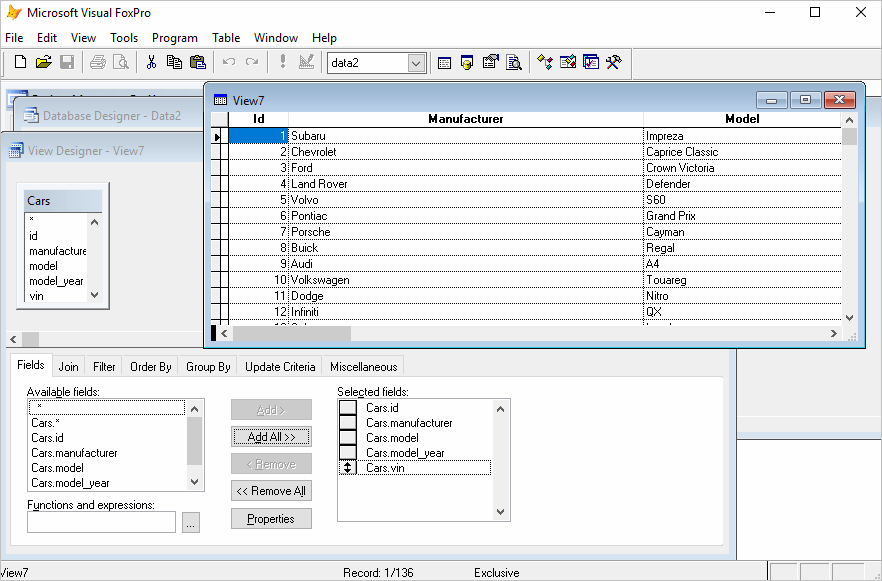882x581 pixels.
Task: Click the Add All >> button
Action: point(271,436)
